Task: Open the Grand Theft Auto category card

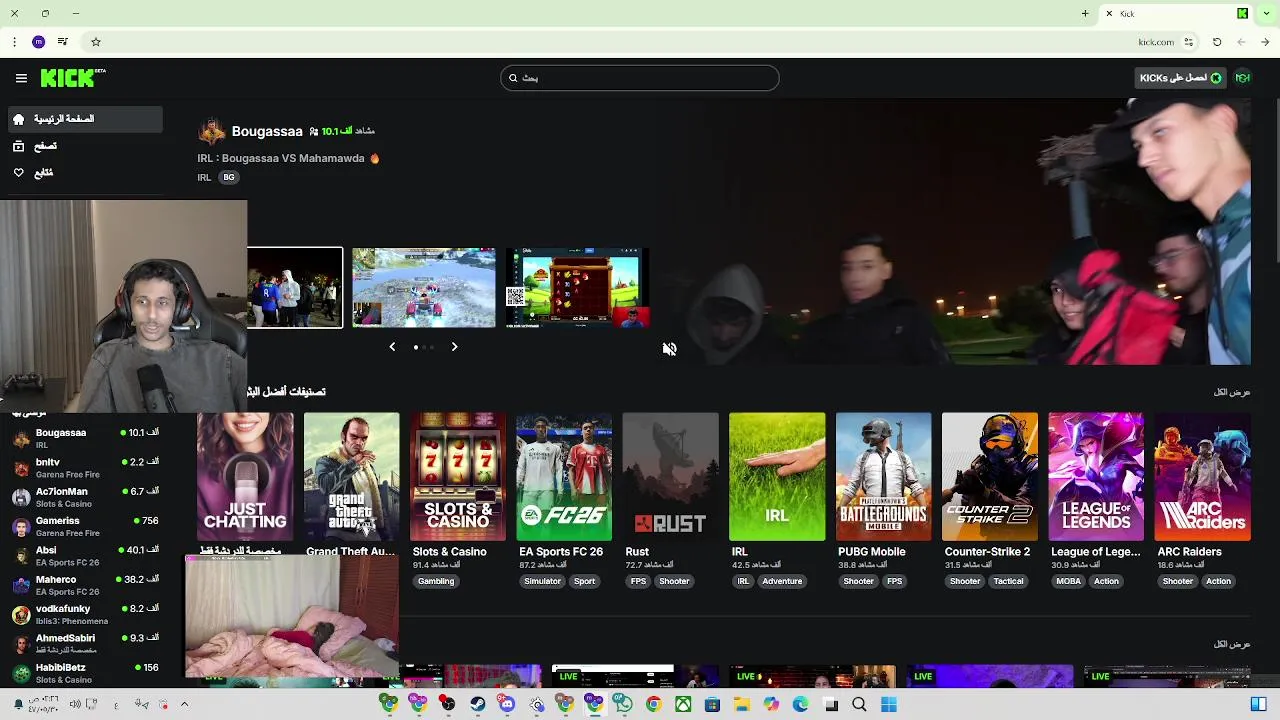Action: click(351, 477)
